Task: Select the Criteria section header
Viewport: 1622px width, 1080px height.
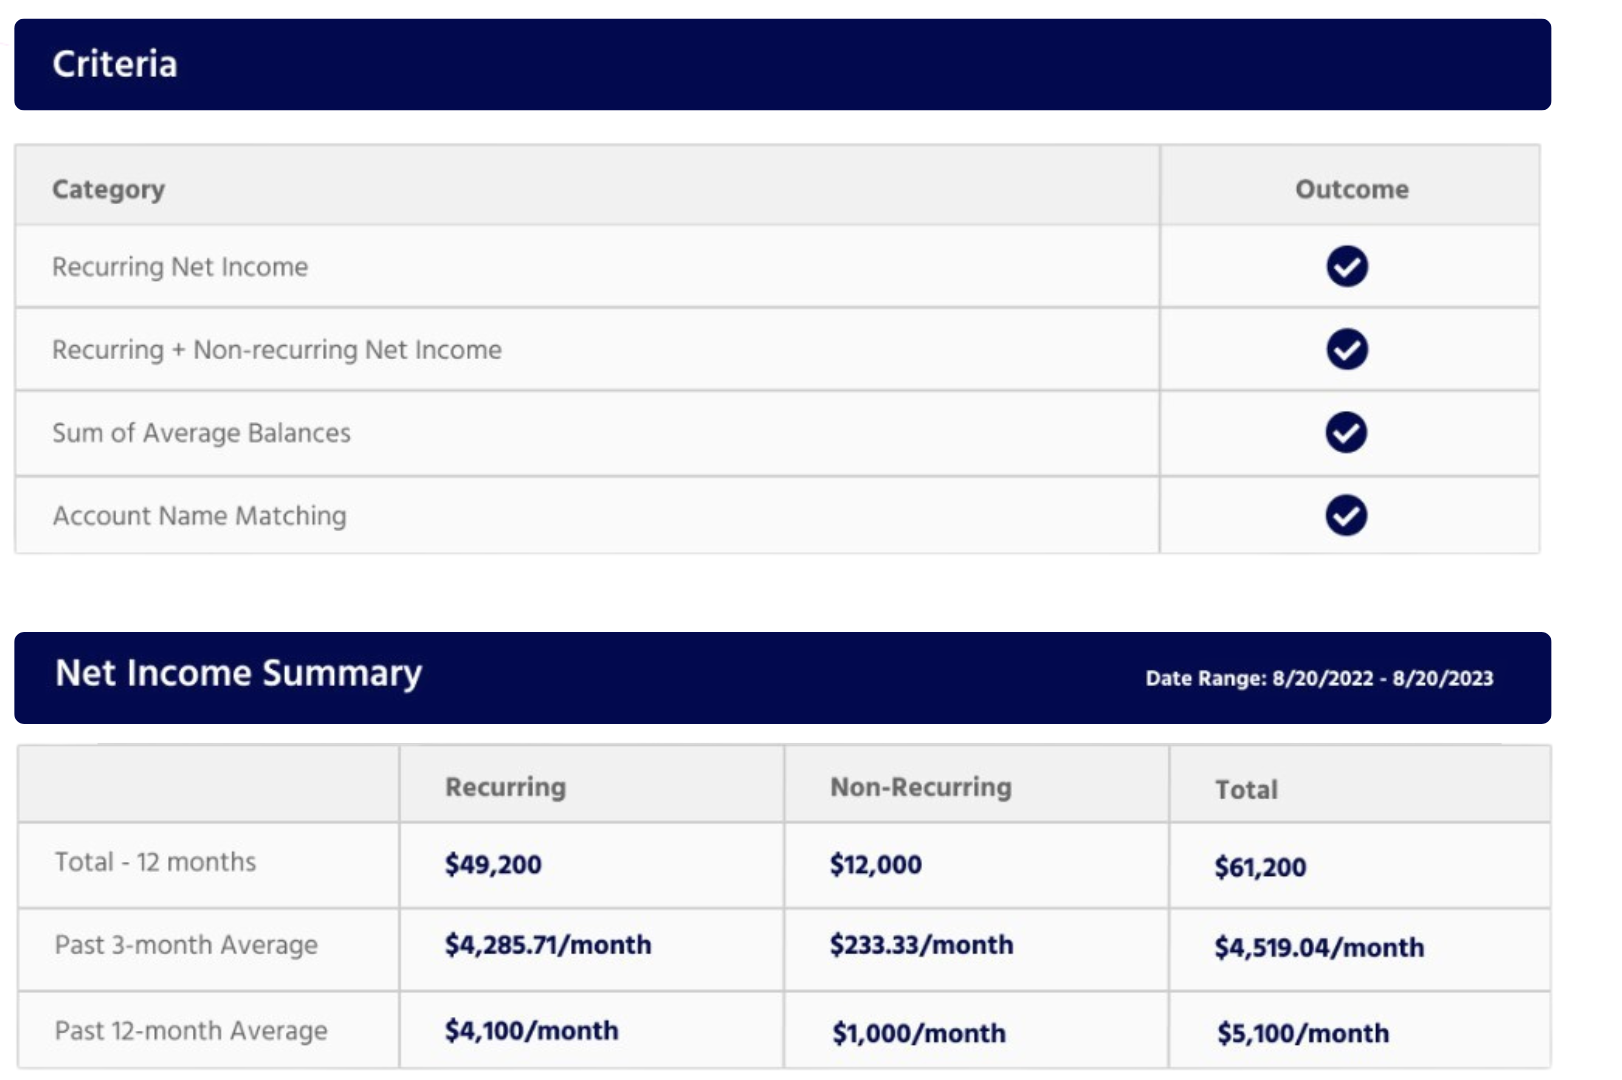Action: tap(115, 64)
